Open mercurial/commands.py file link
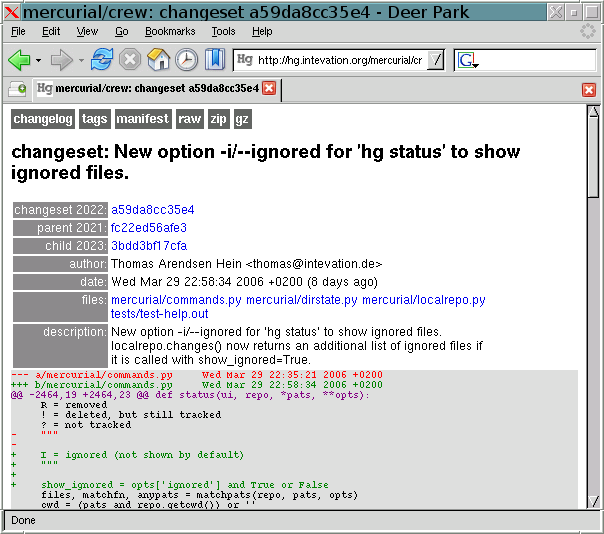Screen dimensions: 604x534 coord(176,300)
